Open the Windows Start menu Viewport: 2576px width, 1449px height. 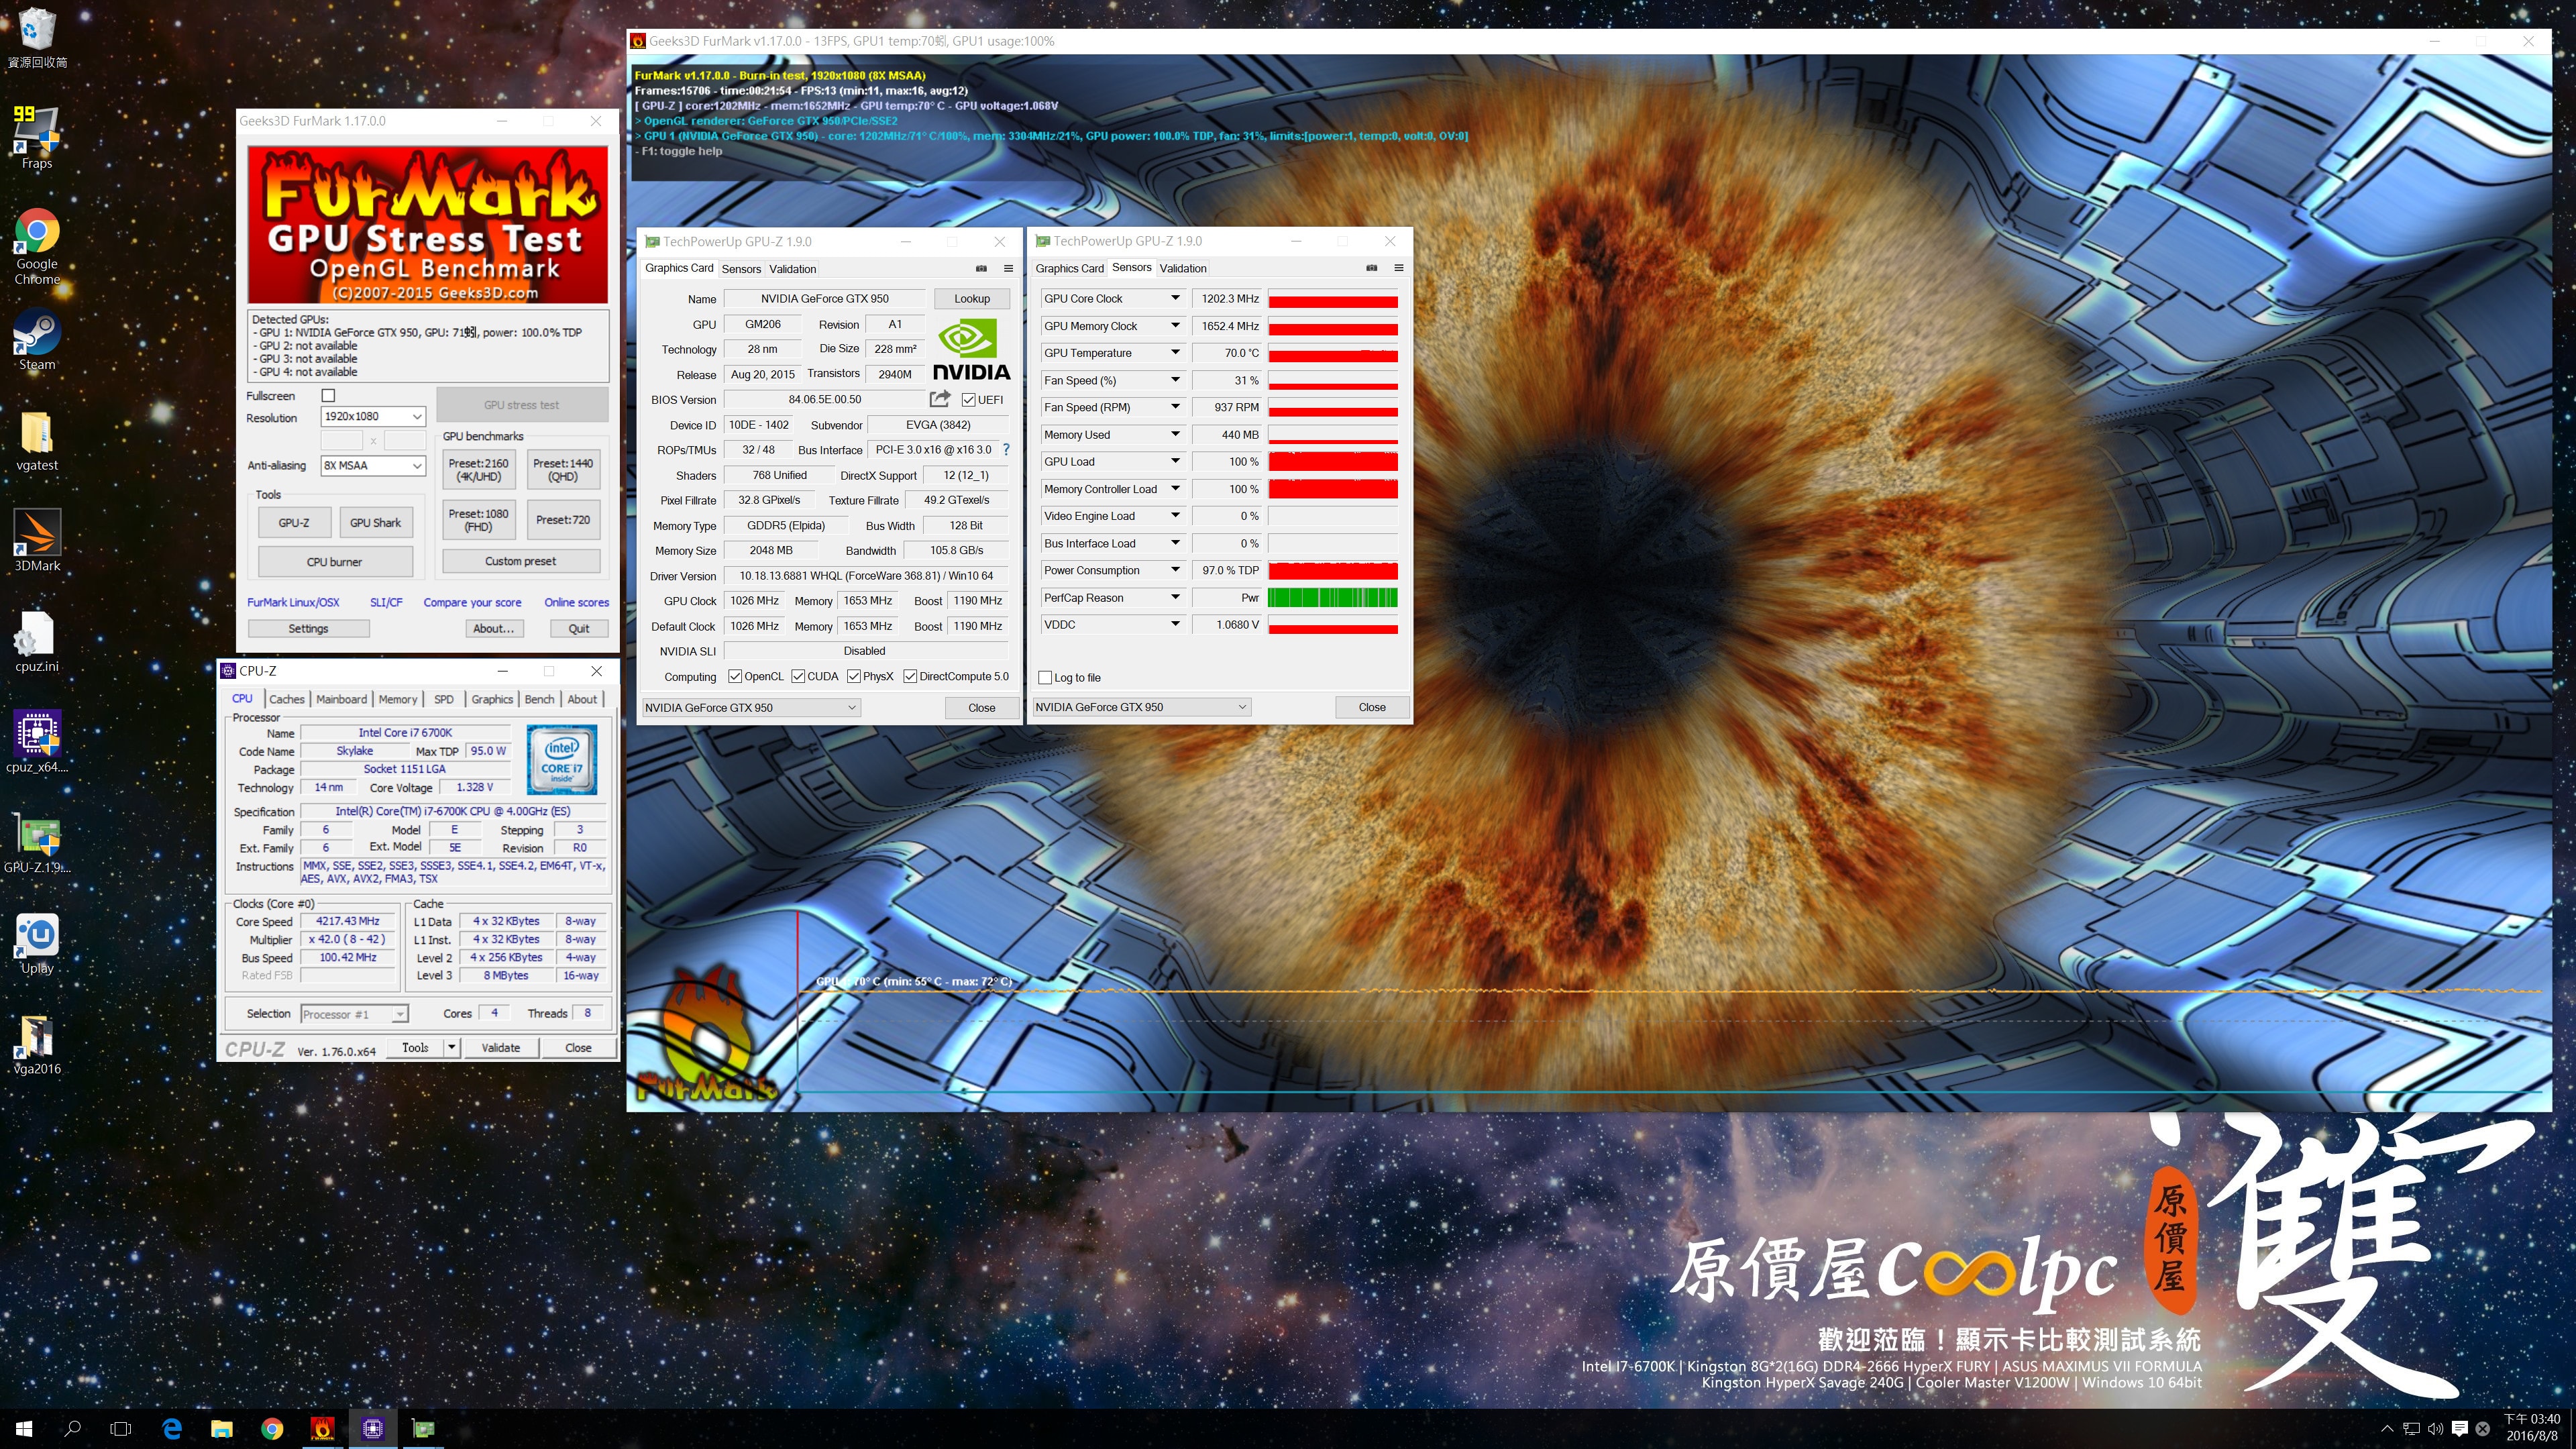pos(24,1428)
